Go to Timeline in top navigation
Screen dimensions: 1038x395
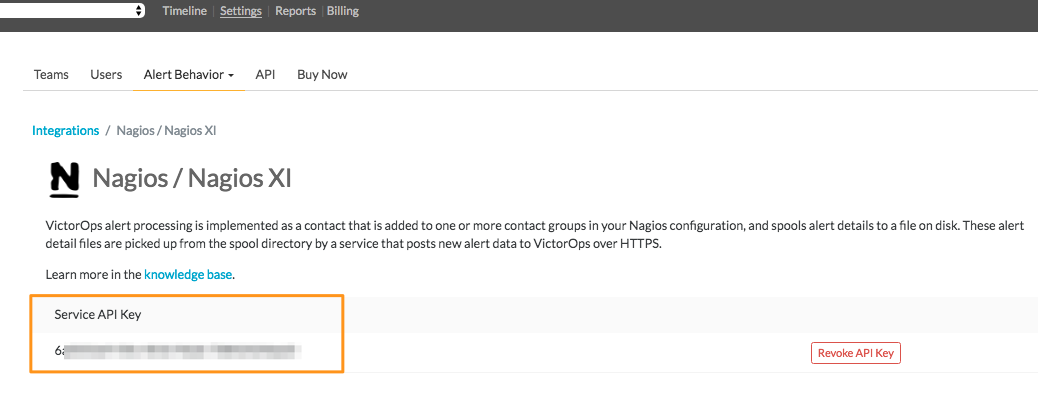pos(185,11)
